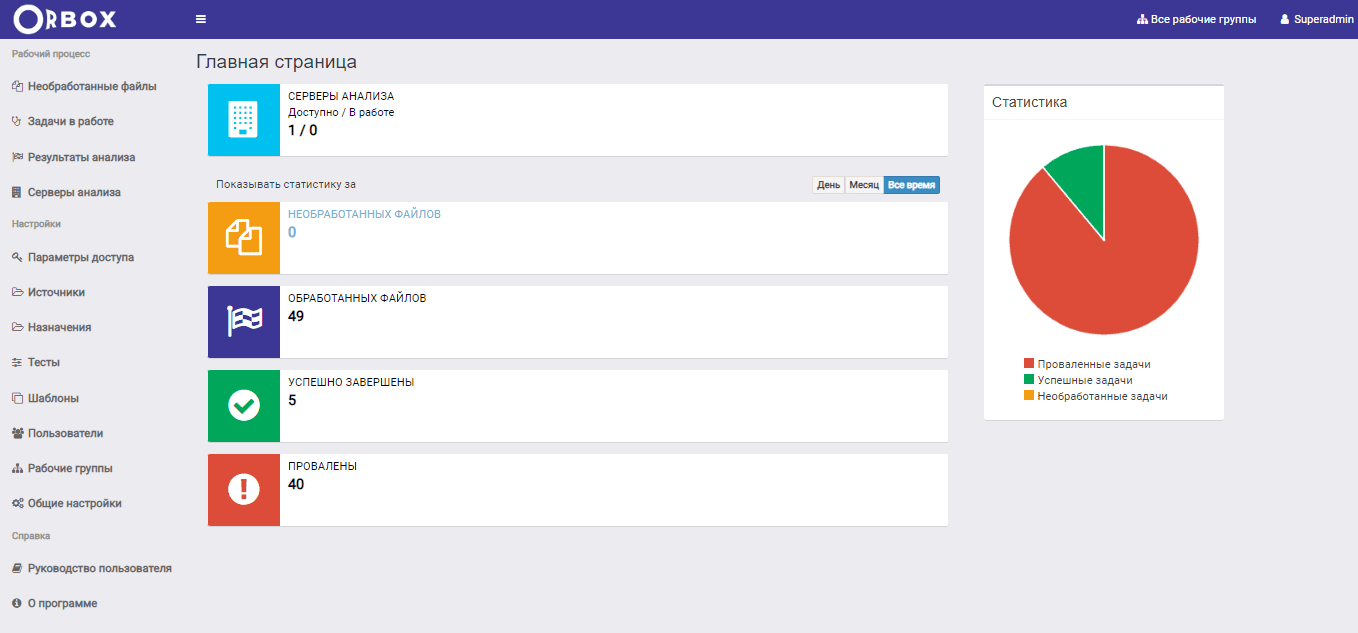Click the green checkmark success icon
This screenshot has height=633, width=1358.
[244, 406]
